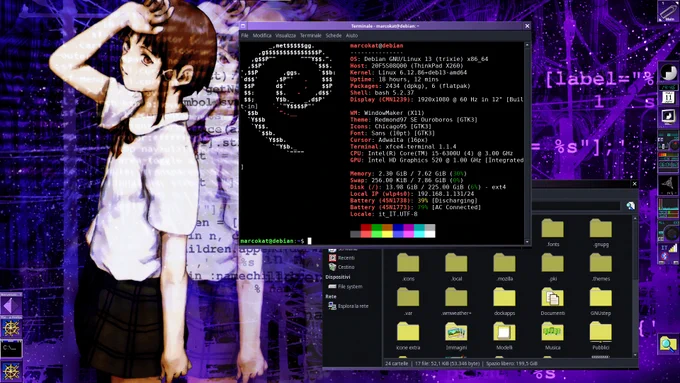The image size is (680, 383).
Task: Click the '24 cartelle' status bar text
Action: 396,363
